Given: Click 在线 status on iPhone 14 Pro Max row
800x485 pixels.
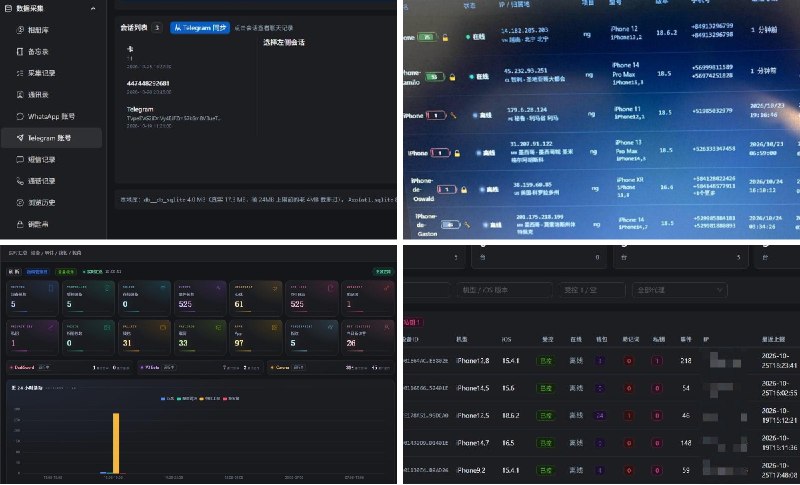Looking at the screenshot, I should (x=479, y=77).
